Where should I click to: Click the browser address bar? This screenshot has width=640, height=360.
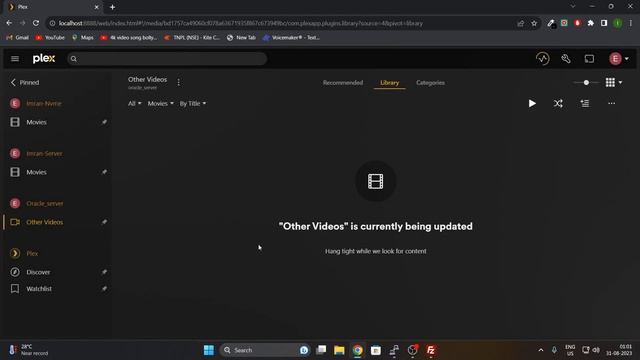tap(282, 23)
